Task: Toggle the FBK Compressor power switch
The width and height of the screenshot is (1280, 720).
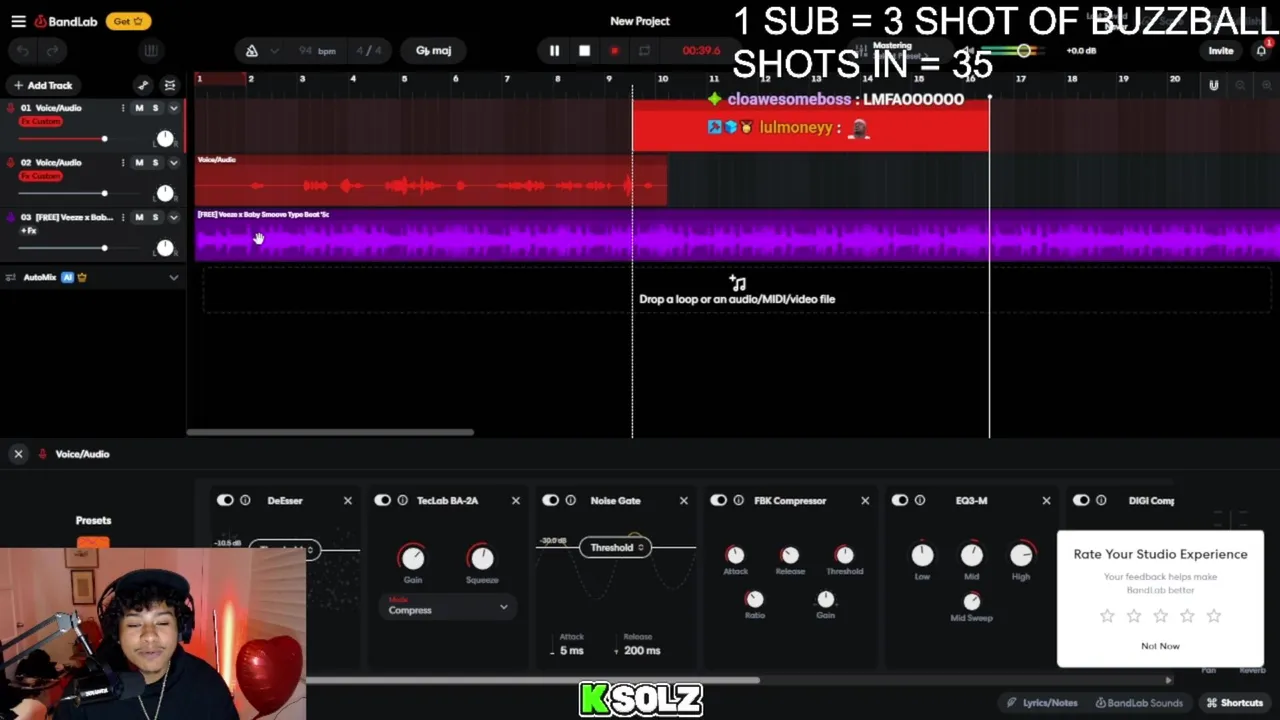Action: coord(719,501)
